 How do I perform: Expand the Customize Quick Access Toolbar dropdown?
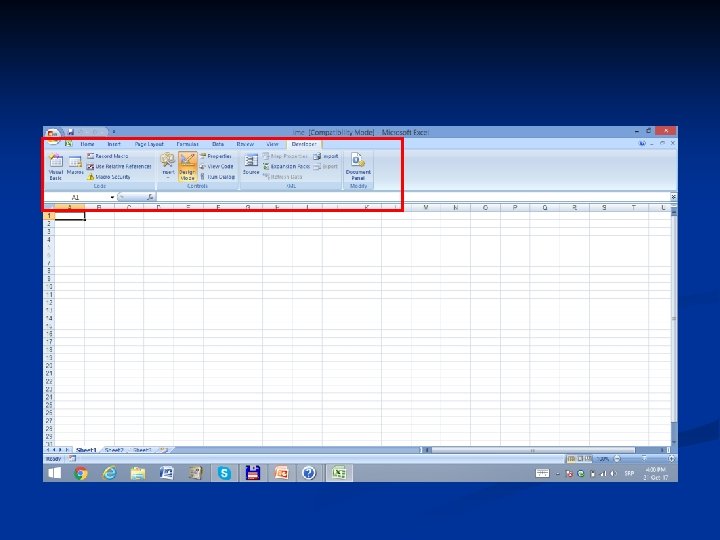(114, 132)
